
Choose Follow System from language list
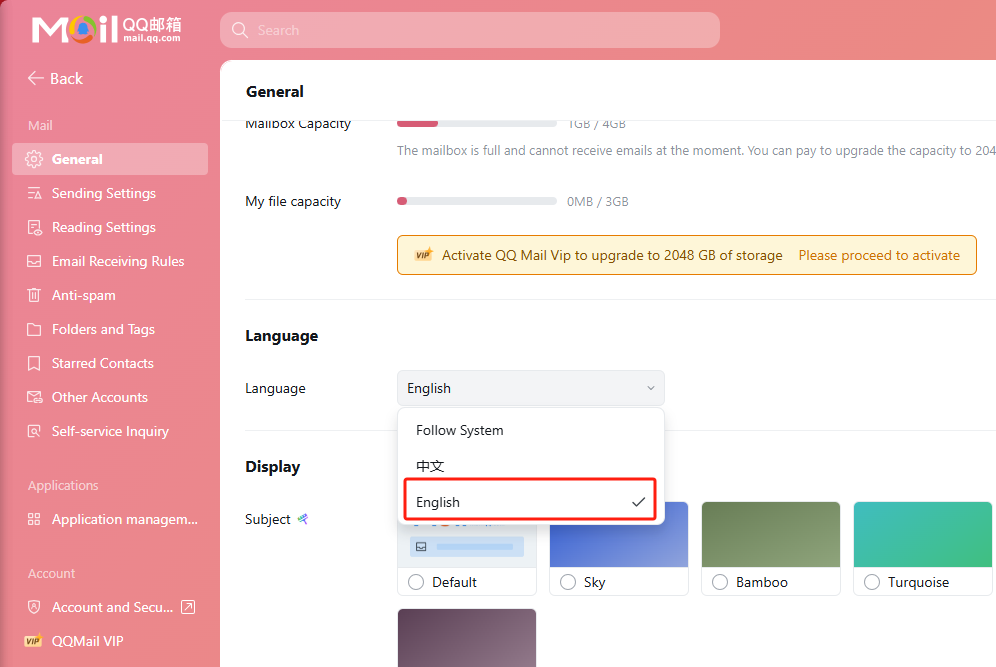[460, 430]
